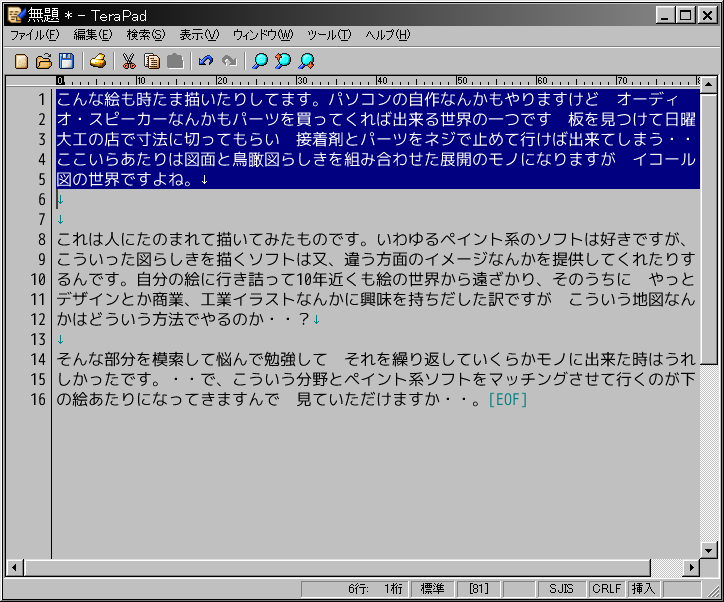Undo the last edit with the blue arrow
Screen dimensions: 724x602
pyautogui.click(x=205, y=61)
